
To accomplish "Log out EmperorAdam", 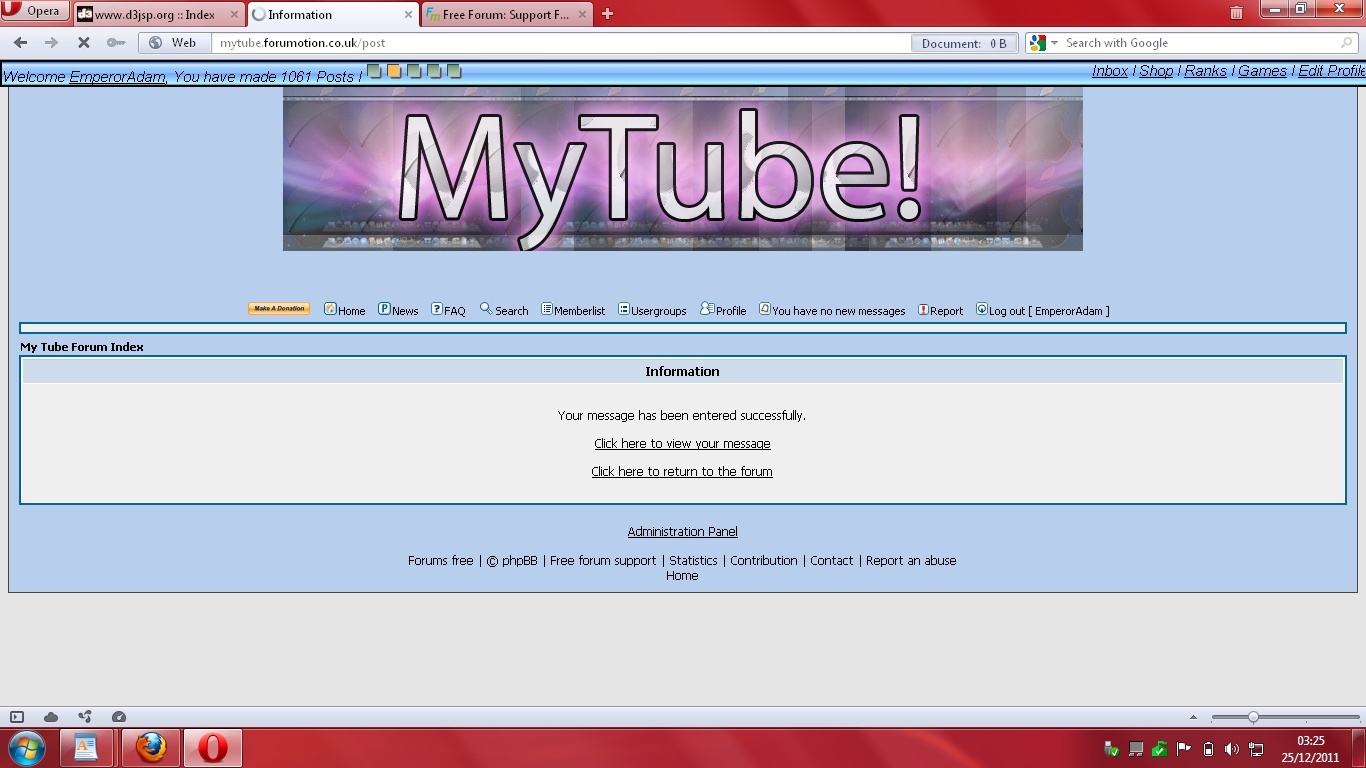I will 1049,311.
